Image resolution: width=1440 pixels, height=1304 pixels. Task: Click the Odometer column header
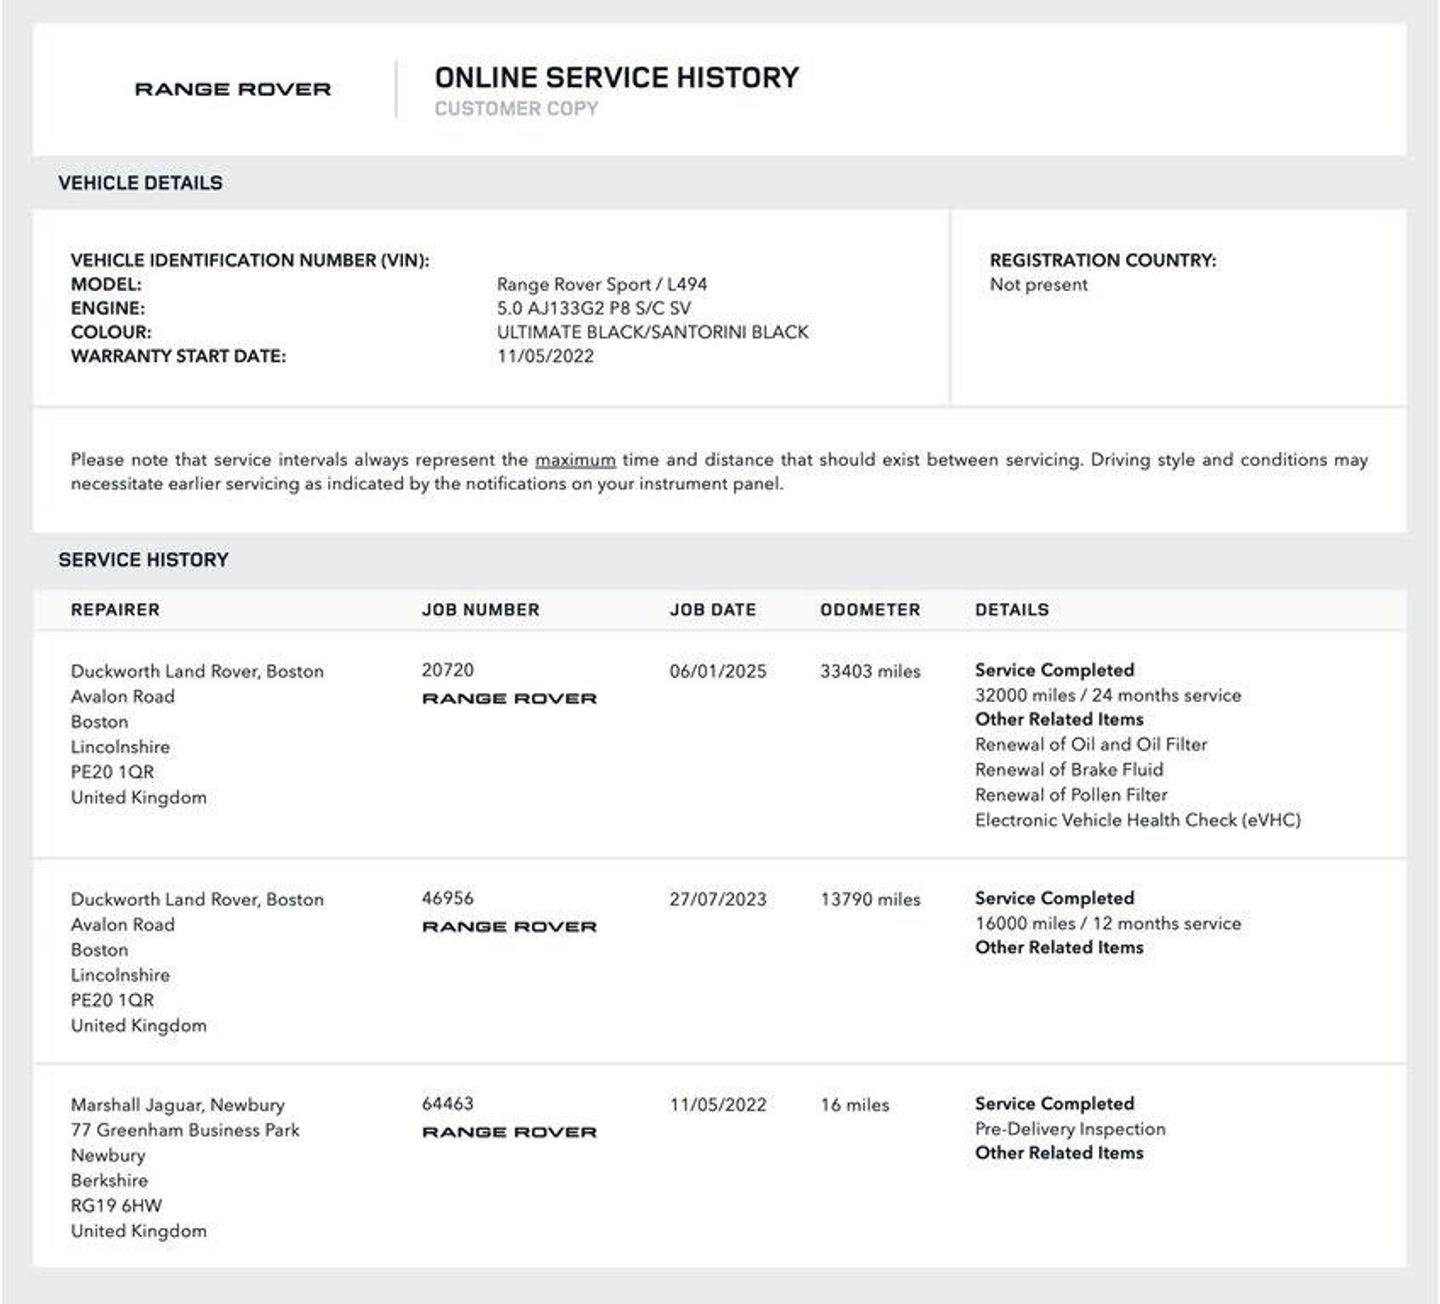[x=870, y=610]
